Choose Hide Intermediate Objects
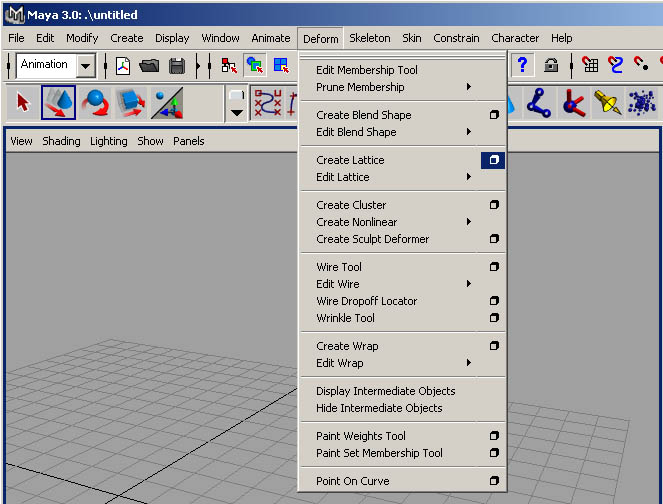The image size is (663, 504). (379, 408)
